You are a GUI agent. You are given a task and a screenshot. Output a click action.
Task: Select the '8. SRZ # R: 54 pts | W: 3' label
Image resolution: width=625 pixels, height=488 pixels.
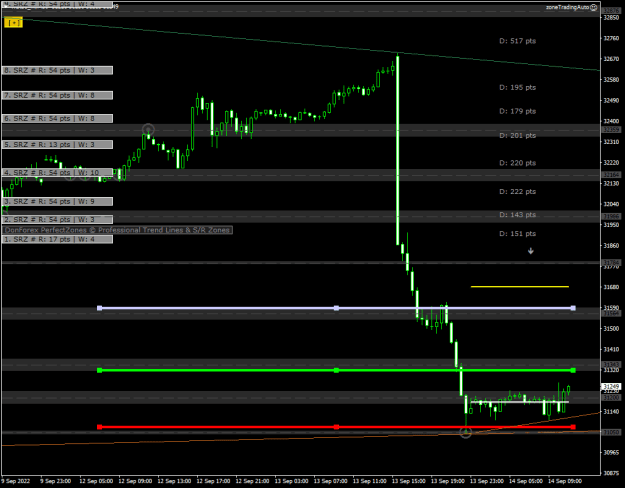click(57, 71)
